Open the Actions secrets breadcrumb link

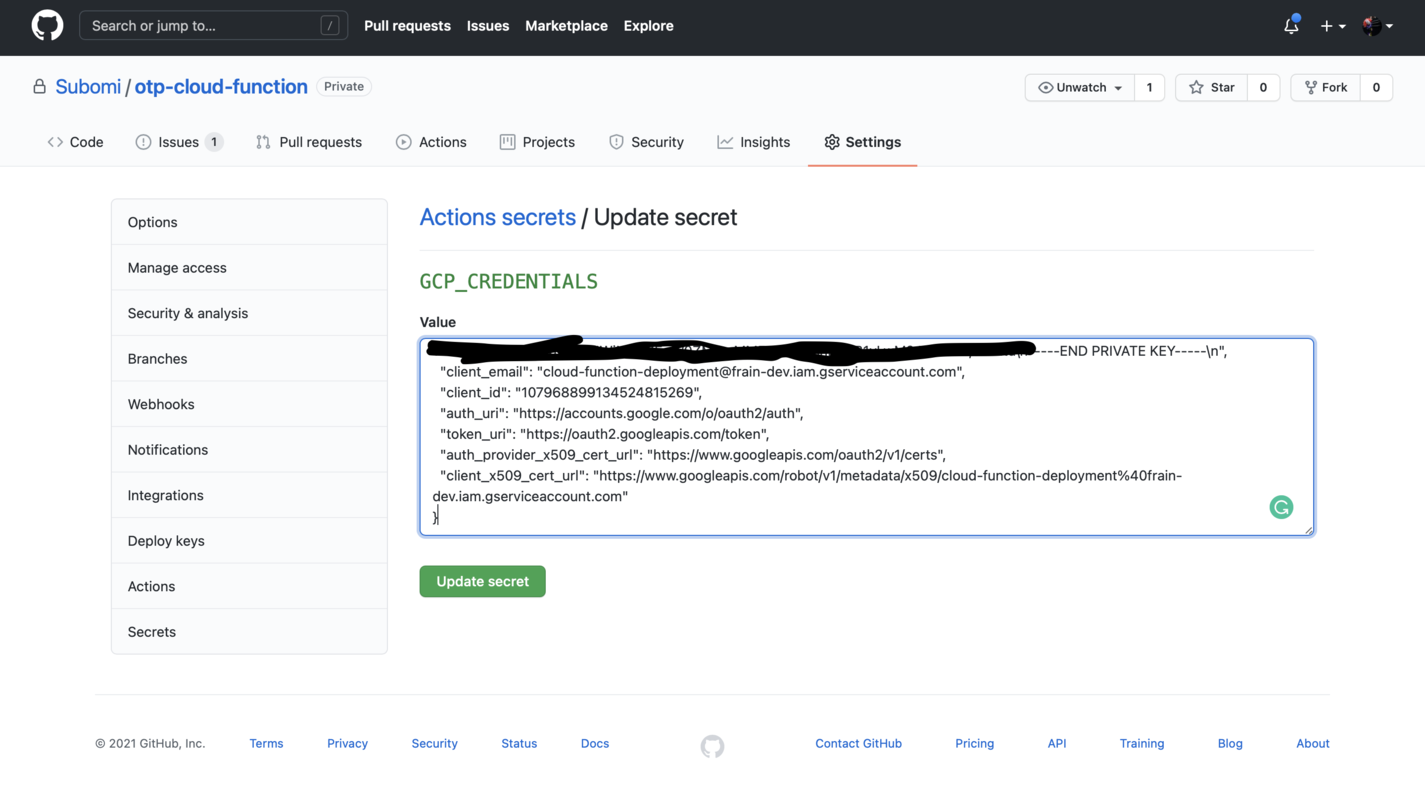point(497,217)
